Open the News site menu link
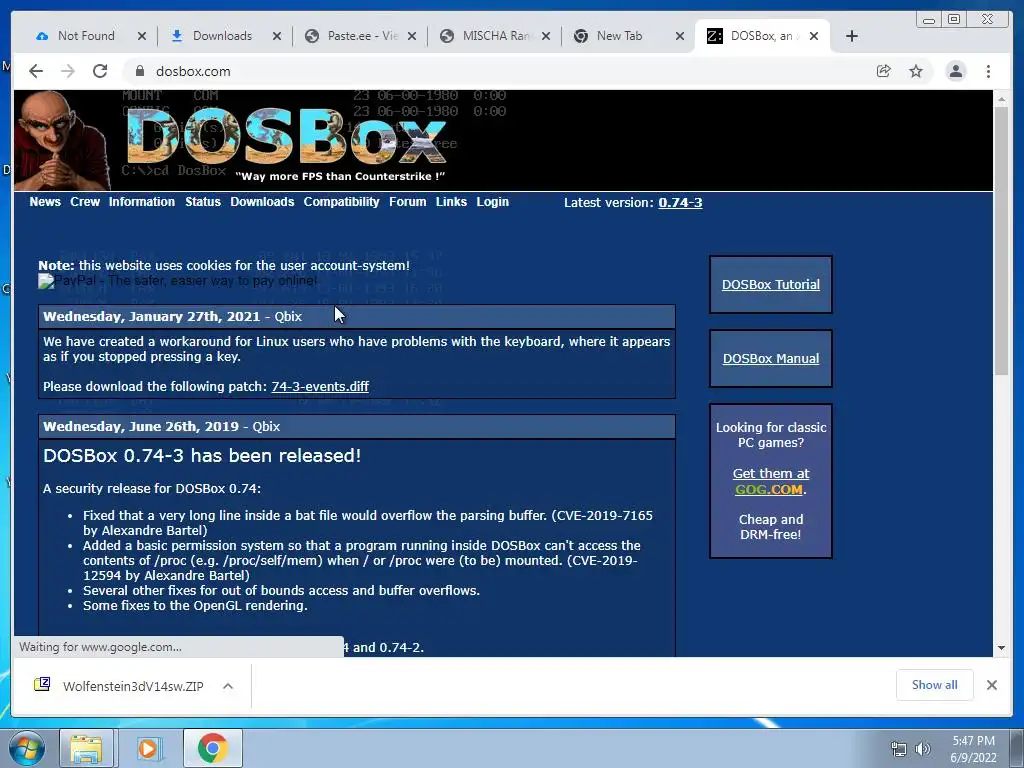This screenshot has height=768, width=1024. tap(45, 202)
